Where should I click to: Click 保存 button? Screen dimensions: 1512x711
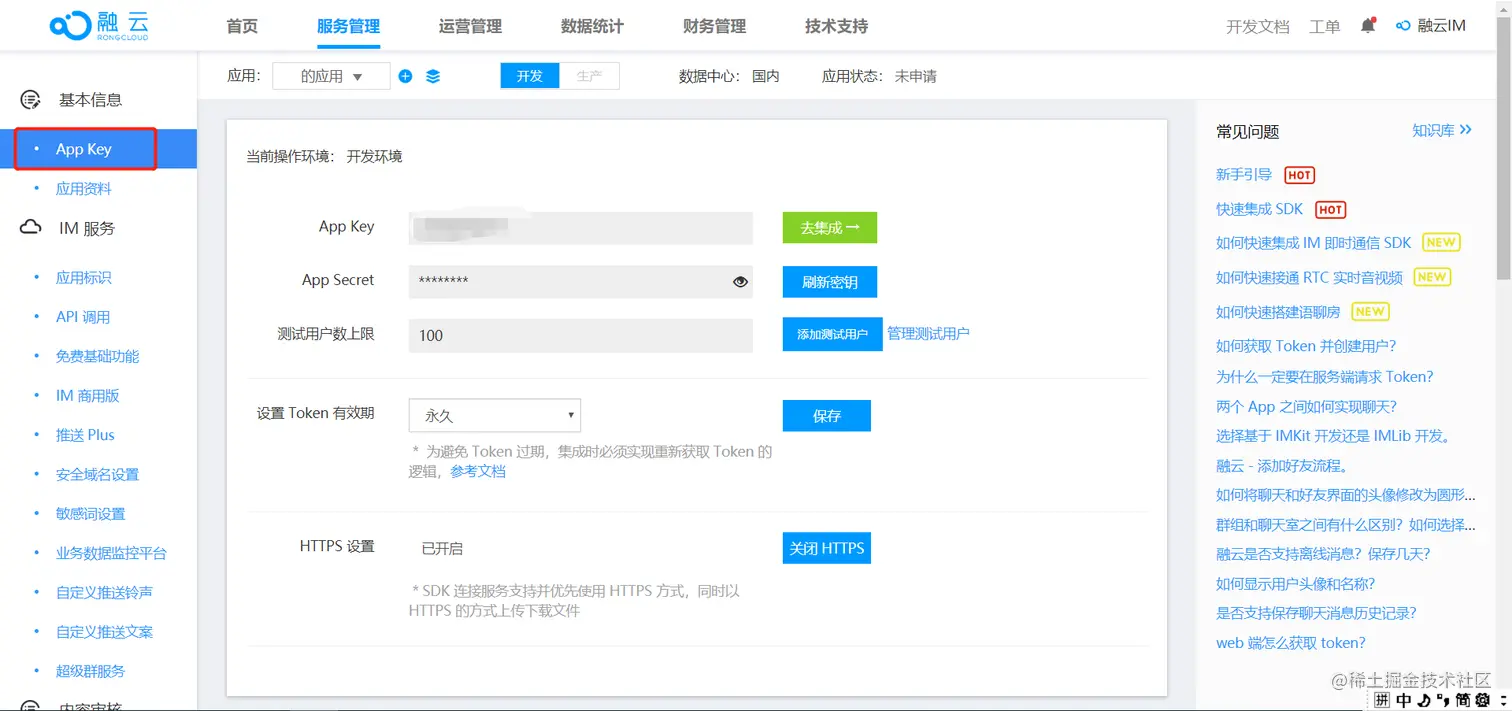tap(826, 416)
